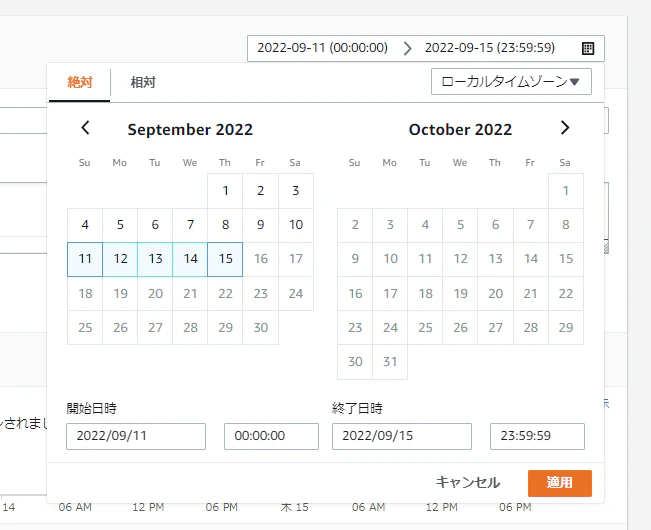Click October 29 in the calendar

(x=565, y=328)
